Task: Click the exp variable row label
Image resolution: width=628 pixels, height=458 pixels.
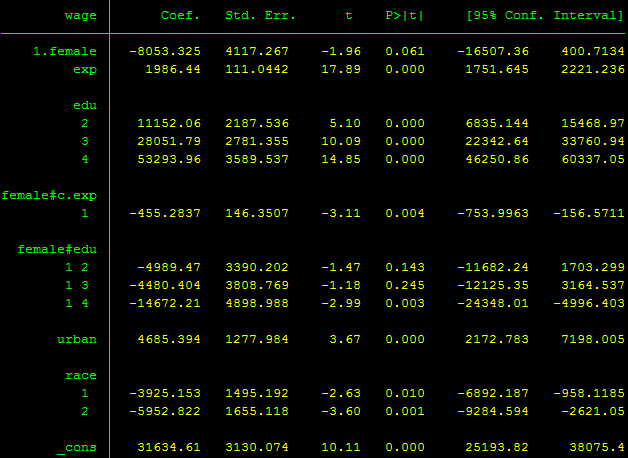Action: 84,69
